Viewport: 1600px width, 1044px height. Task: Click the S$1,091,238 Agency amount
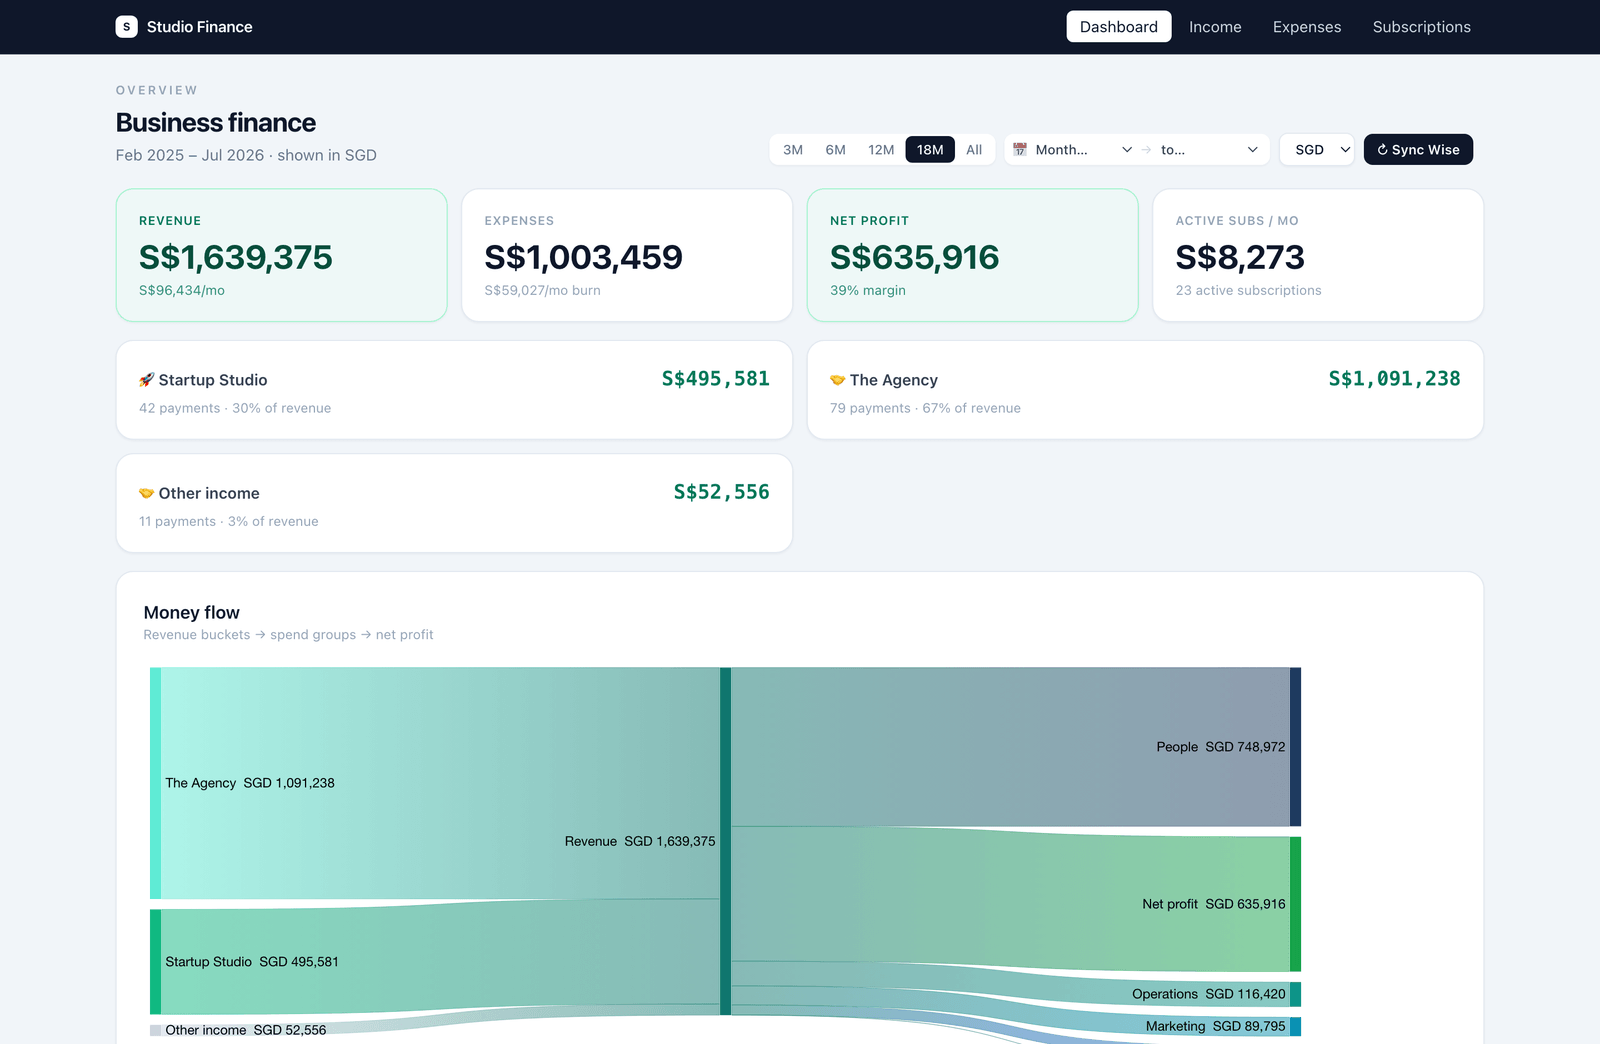pos(1394,379)
